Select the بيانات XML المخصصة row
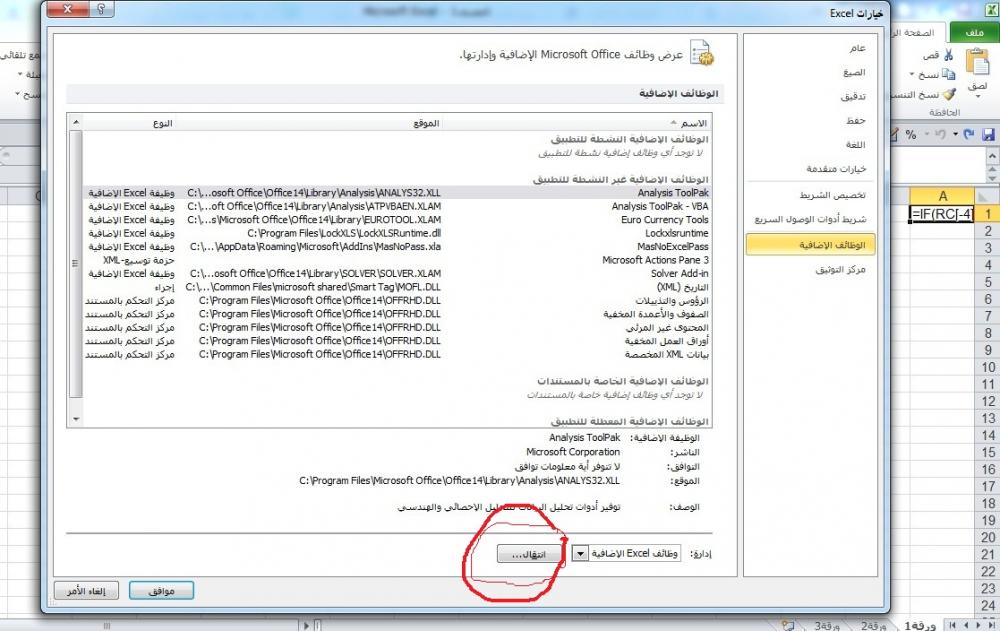 397,354
